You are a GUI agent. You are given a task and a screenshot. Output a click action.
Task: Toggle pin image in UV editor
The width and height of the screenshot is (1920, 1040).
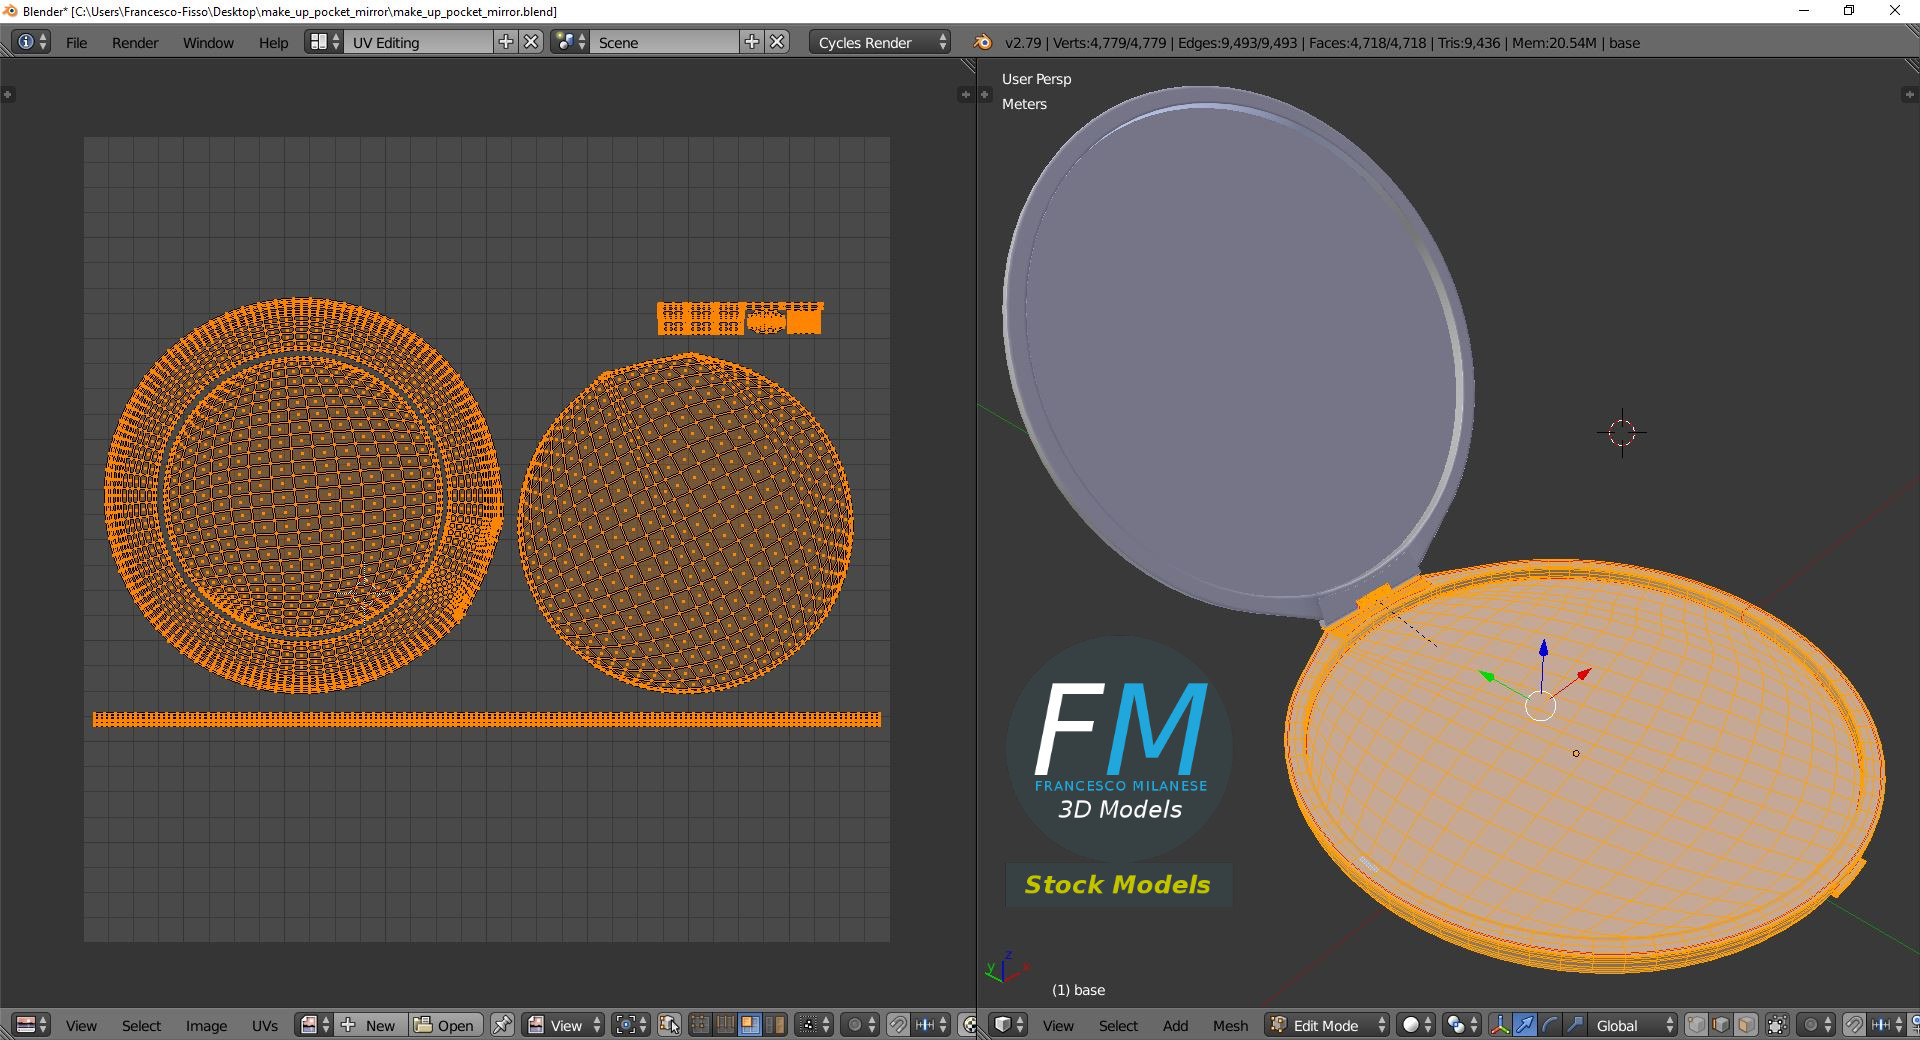pos(502,1025)
